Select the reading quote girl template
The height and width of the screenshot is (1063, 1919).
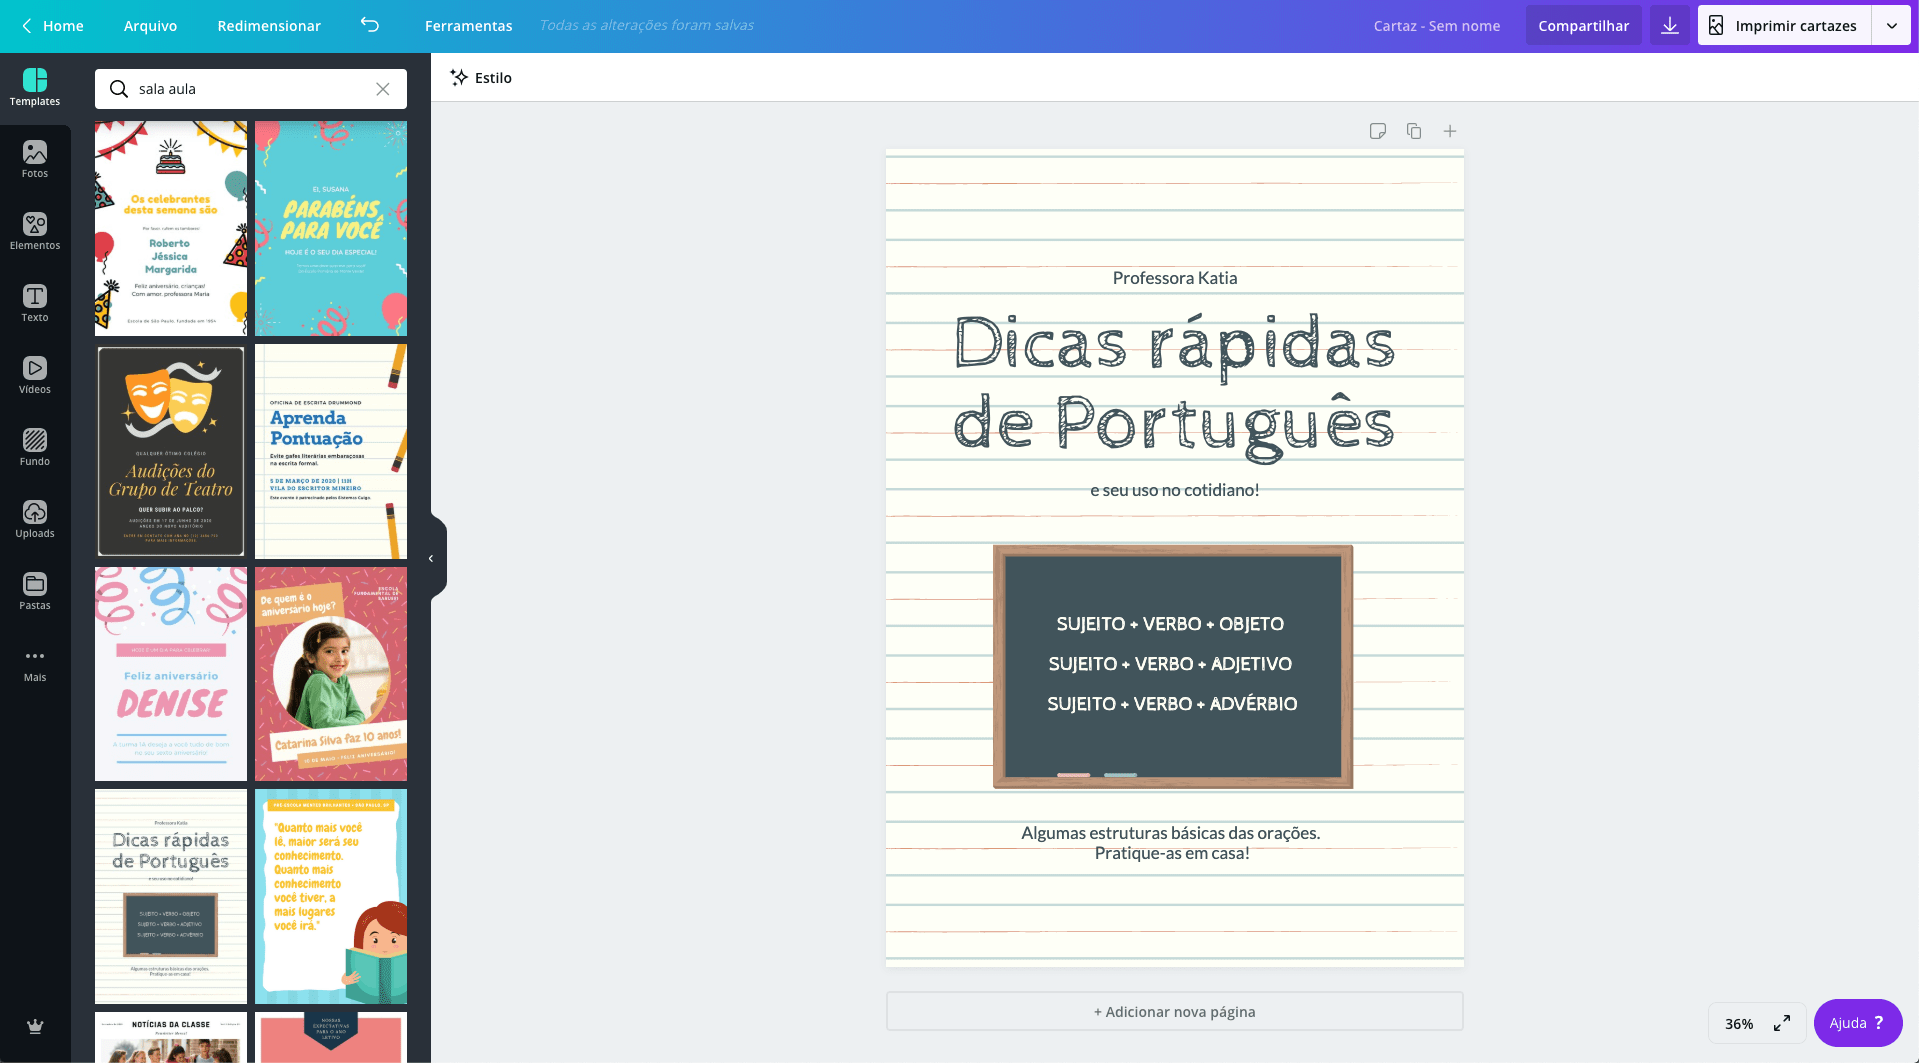(x=331, y=896)
